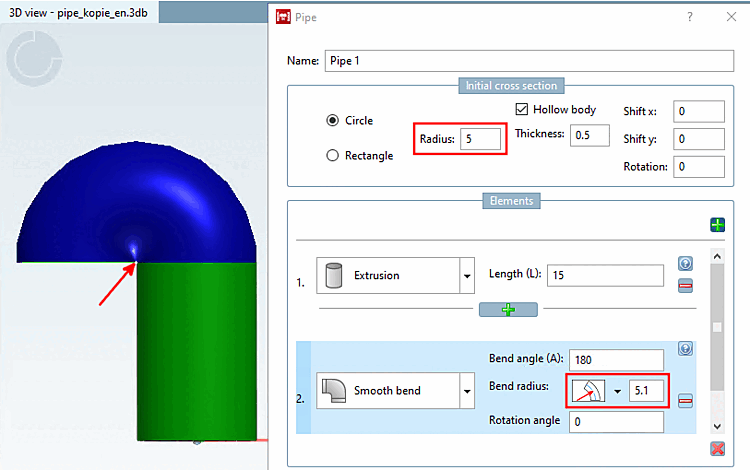Click the Rotation angle input field
The height and width of the screenshot is (470, 750).
pyautogui.click(x=616, y=422)
